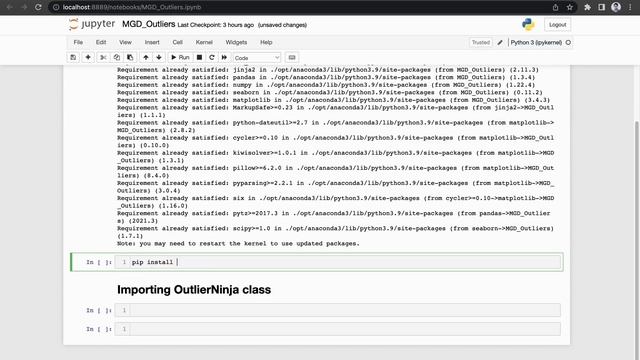Open the Kernel menu
Screen dimensions: 640x360
[x=204, y=42]
